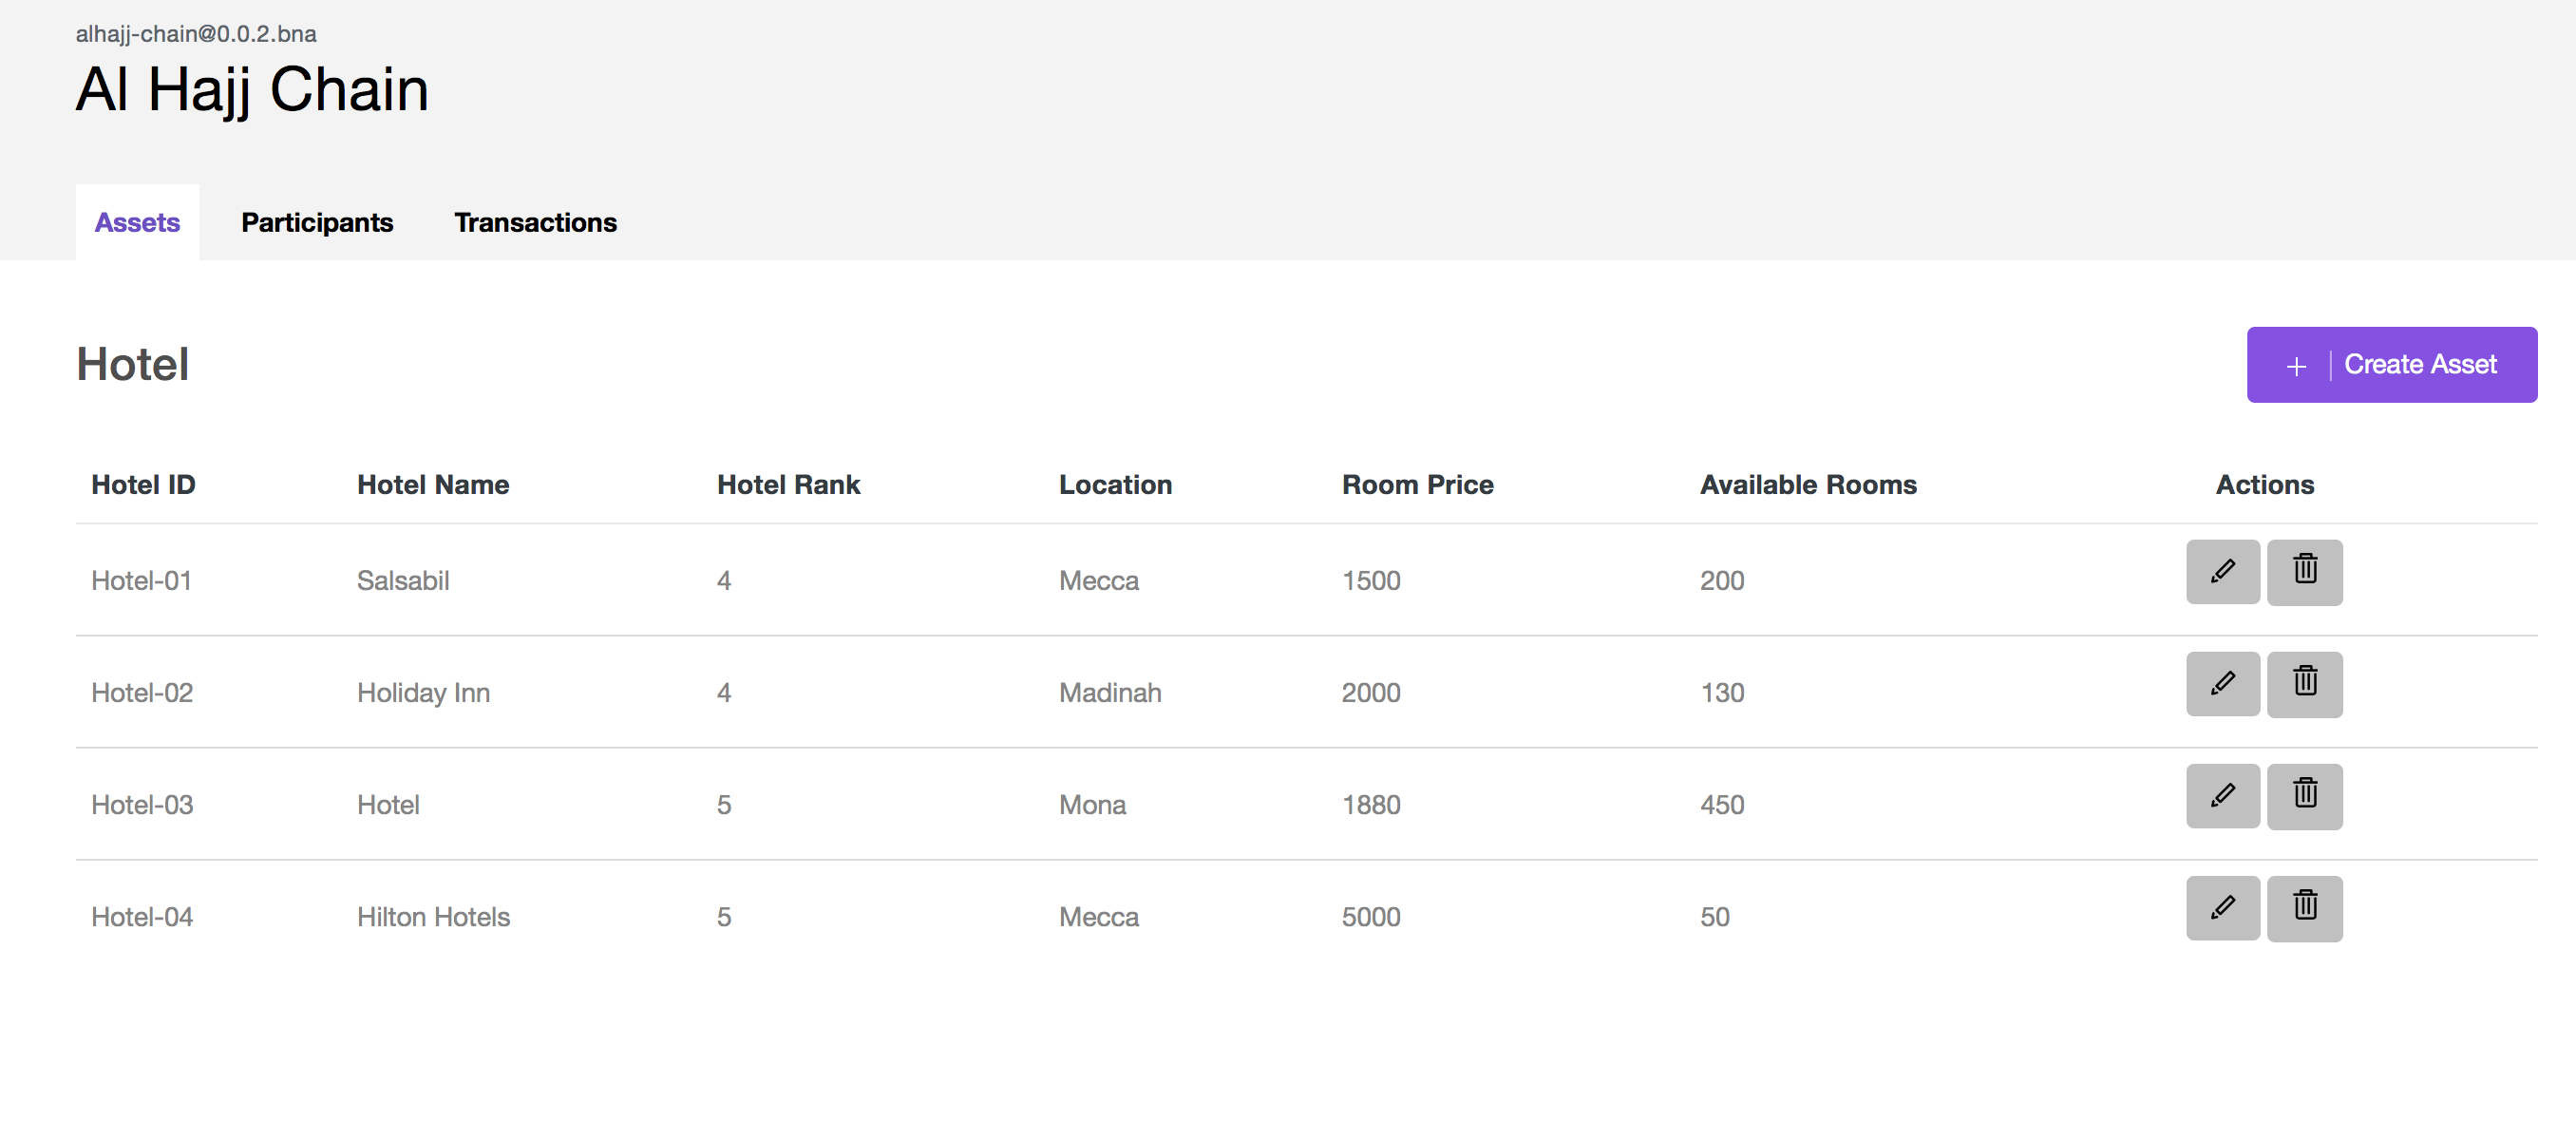Open the Transactions tab
Viewport: 2576px width, 1121px height.
[x=535, y=222]
